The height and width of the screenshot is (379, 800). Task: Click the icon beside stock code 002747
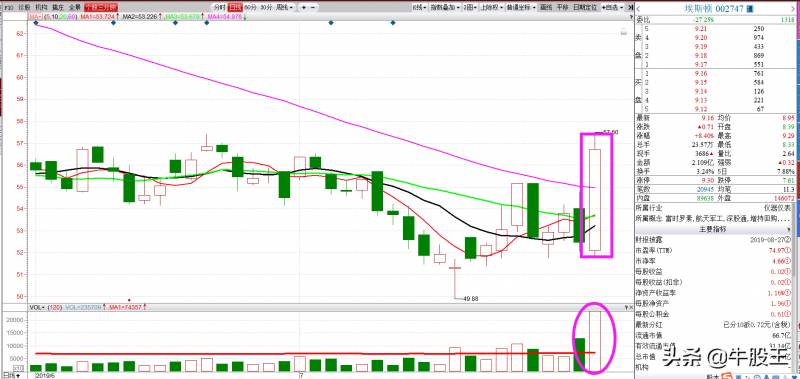[x=749, y=8]
